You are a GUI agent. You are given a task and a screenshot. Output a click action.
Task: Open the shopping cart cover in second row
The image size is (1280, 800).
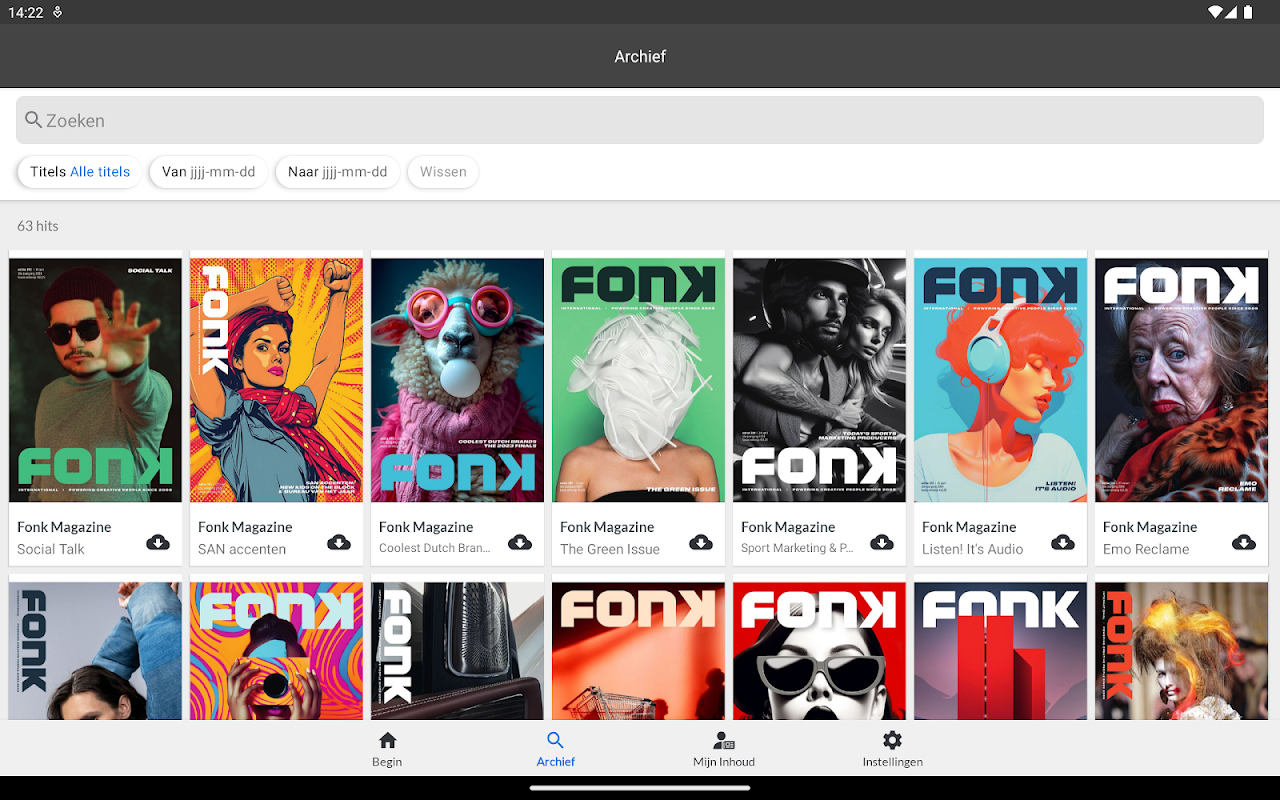click(639, 651)
